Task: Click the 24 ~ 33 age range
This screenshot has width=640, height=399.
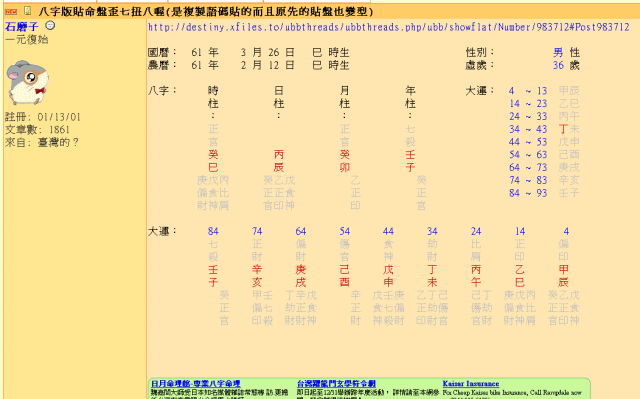Action: click(x=527, y=116)
